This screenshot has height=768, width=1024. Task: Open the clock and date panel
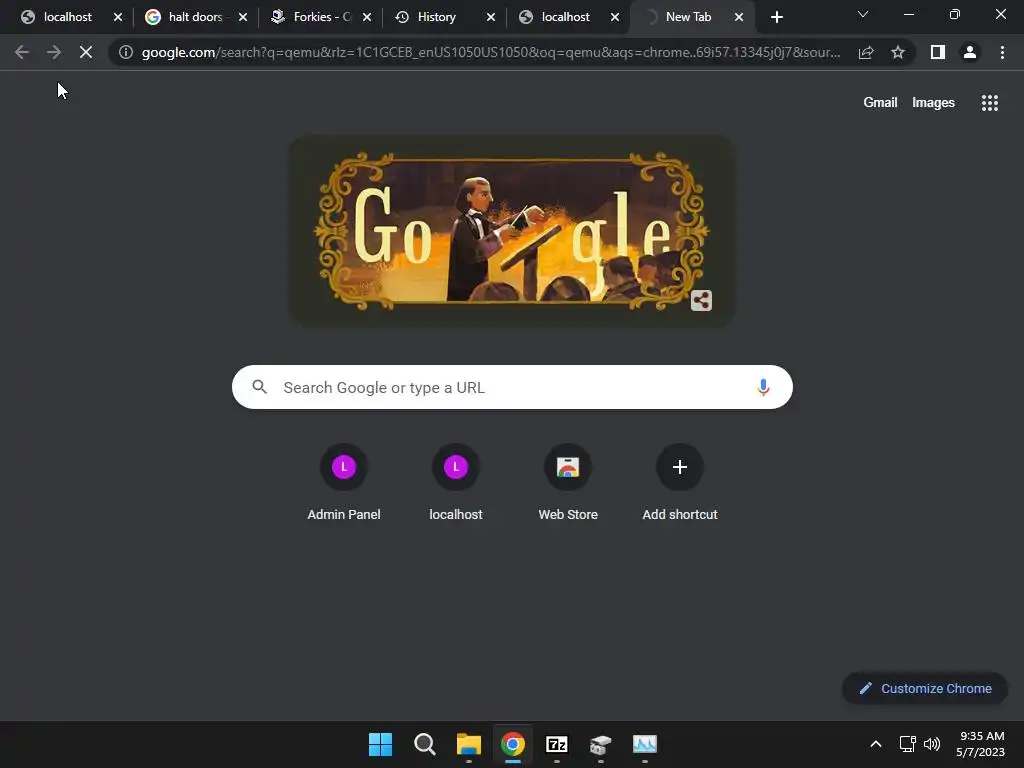[x=980, y=744]
